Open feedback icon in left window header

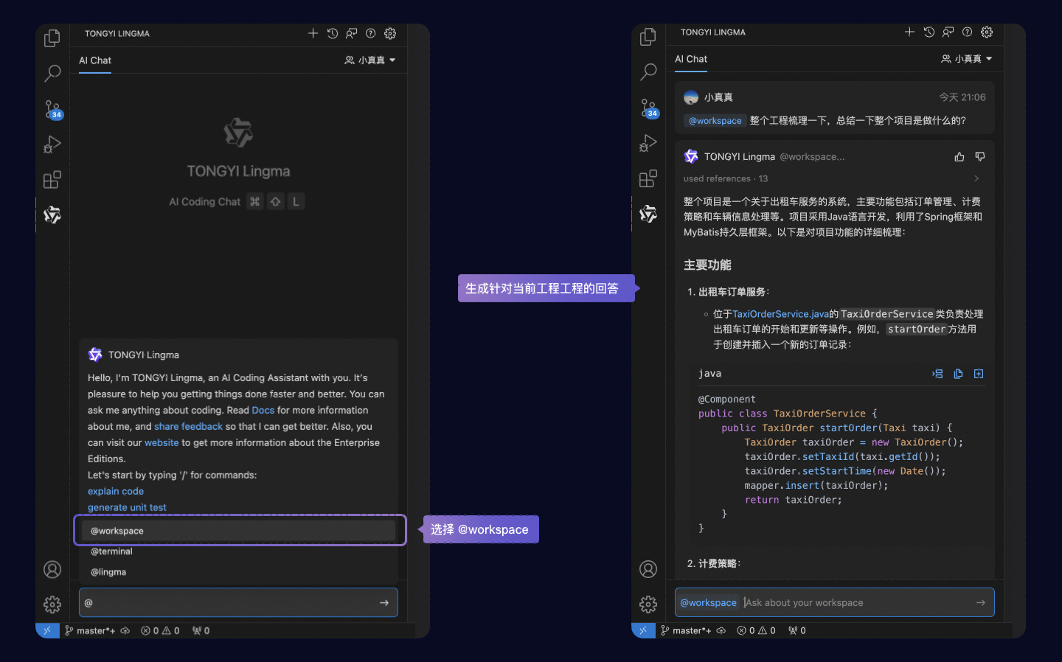coord(352,33)
